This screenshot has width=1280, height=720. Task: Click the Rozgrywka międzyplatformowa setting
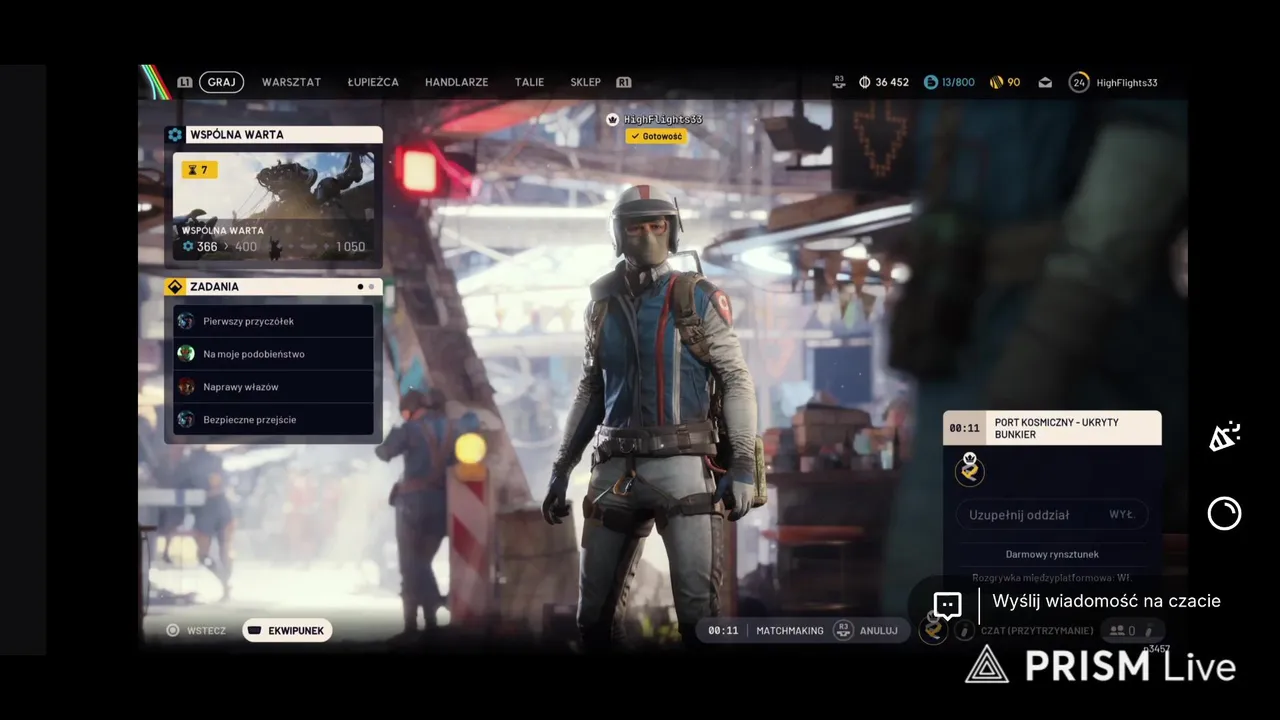(1052, 577)
